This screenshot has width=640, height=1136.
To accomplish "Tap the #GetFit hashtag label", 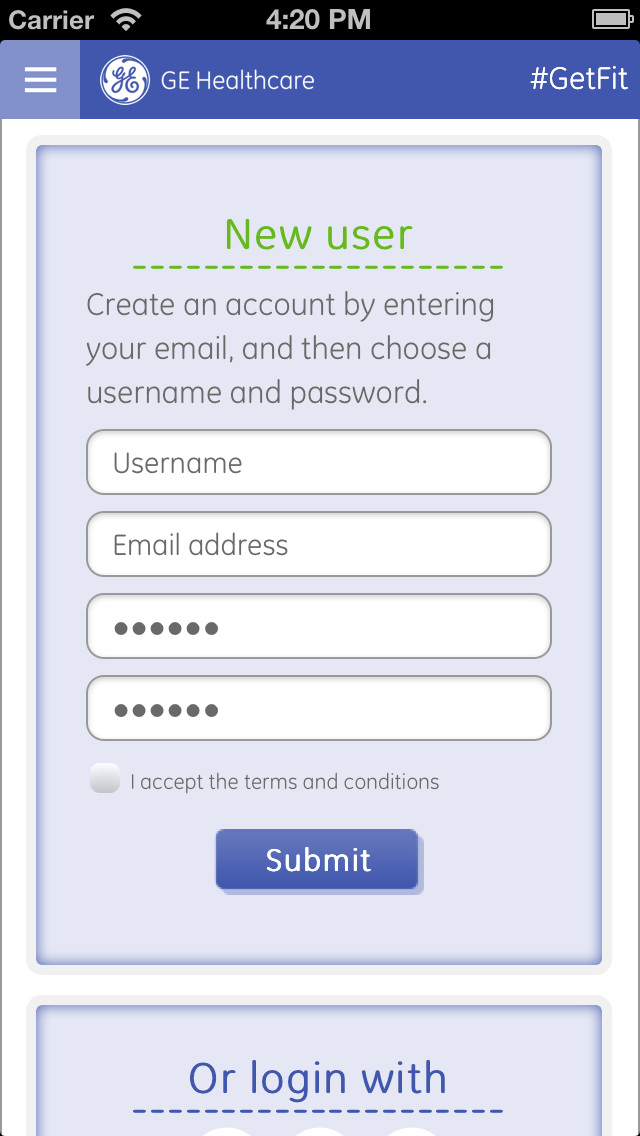I will [x=578, y=79].
